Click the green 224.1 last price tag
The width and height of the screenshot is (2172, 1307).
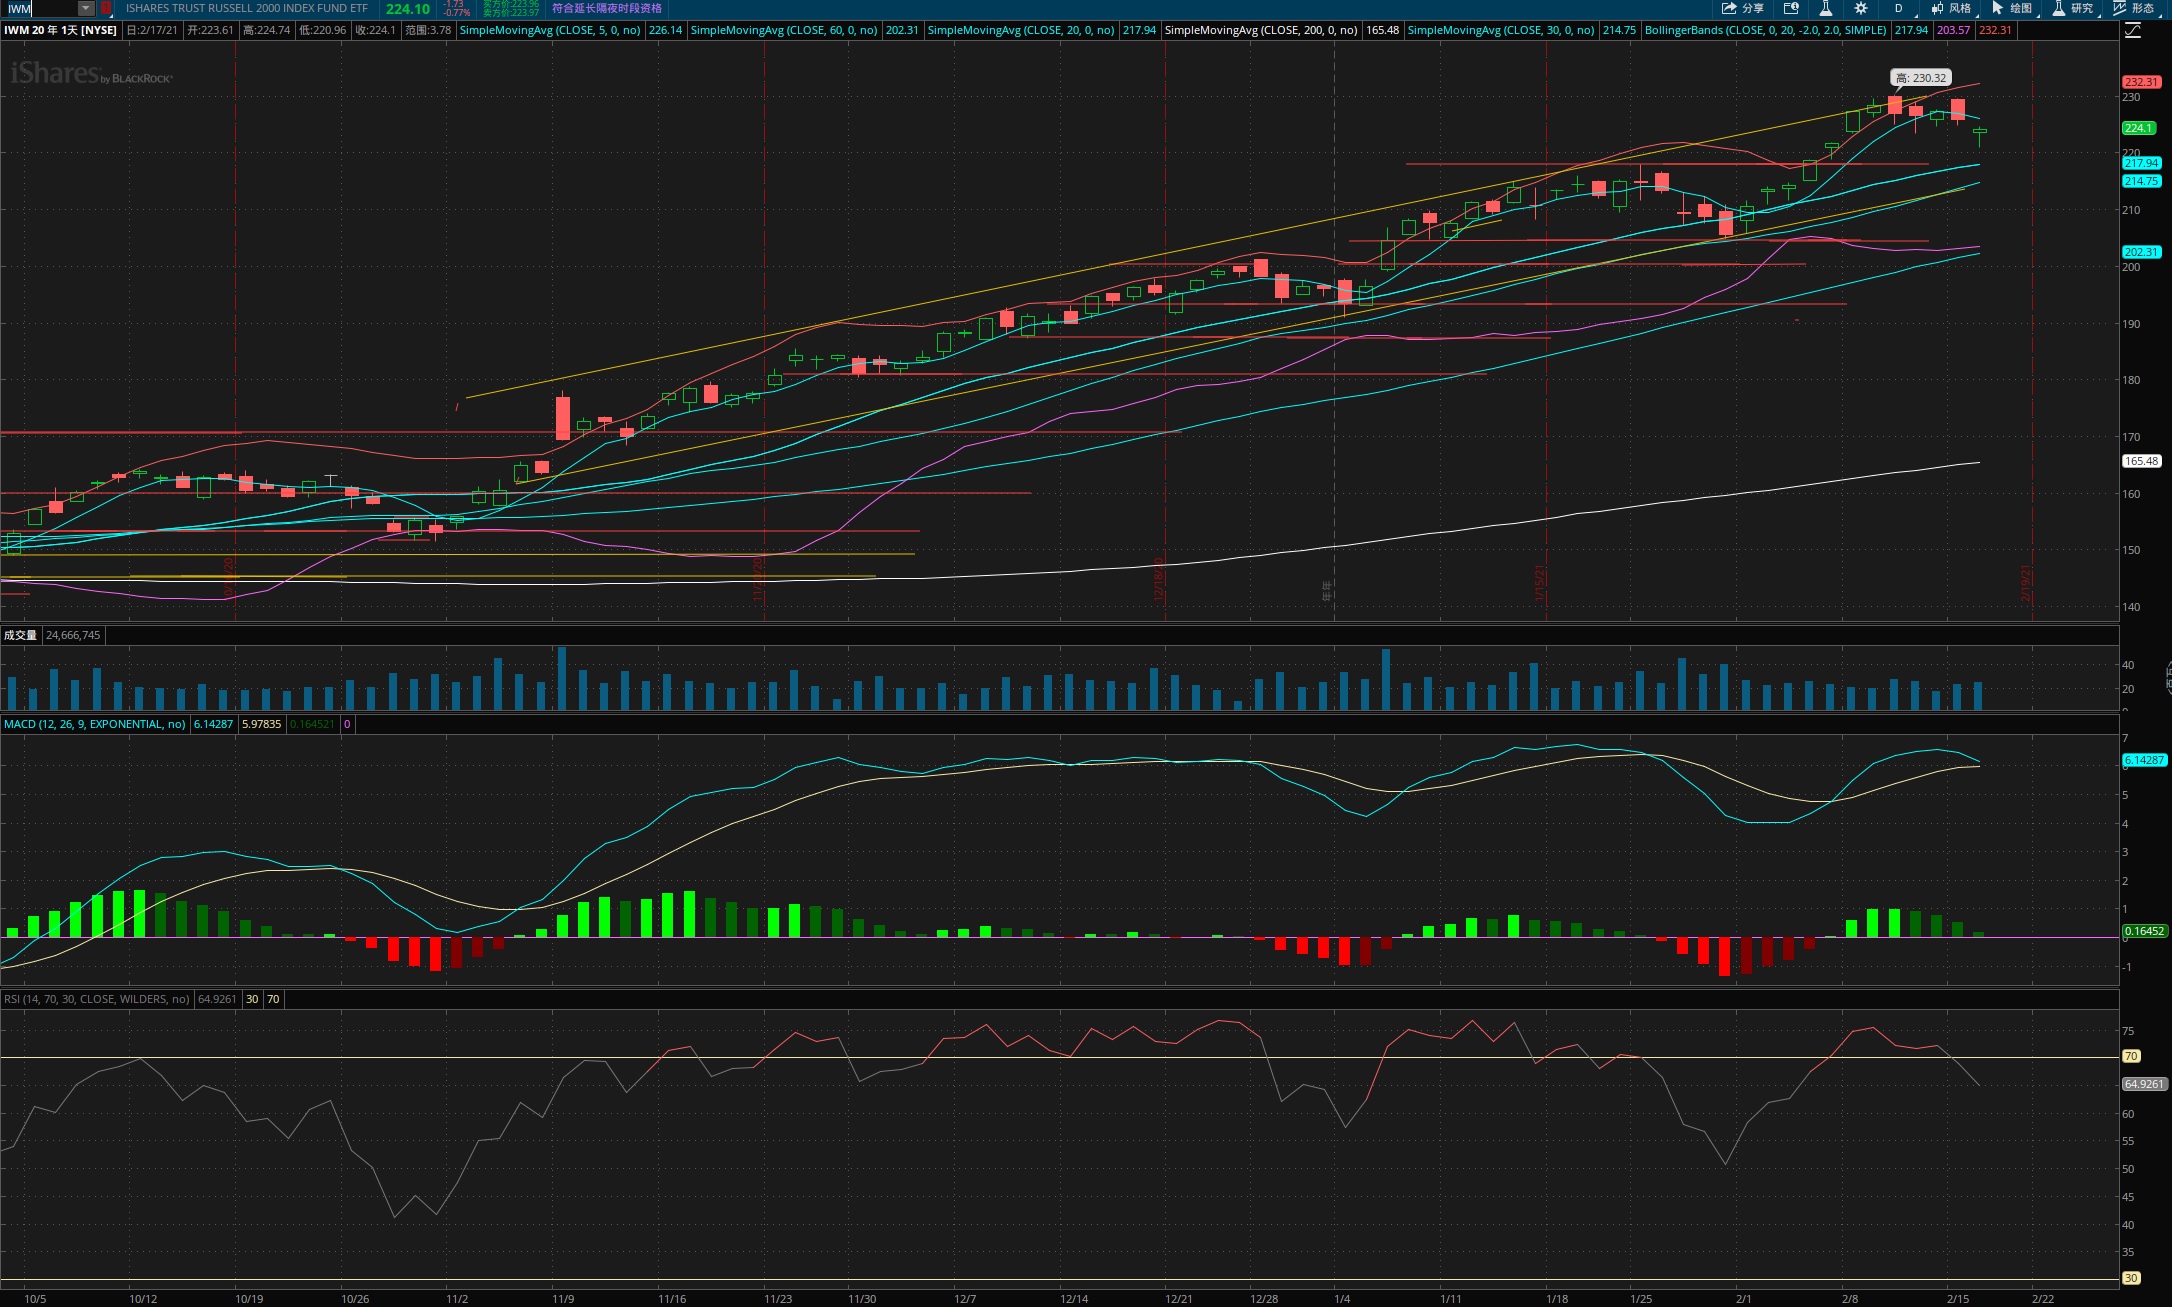(x=2138, y=128)
